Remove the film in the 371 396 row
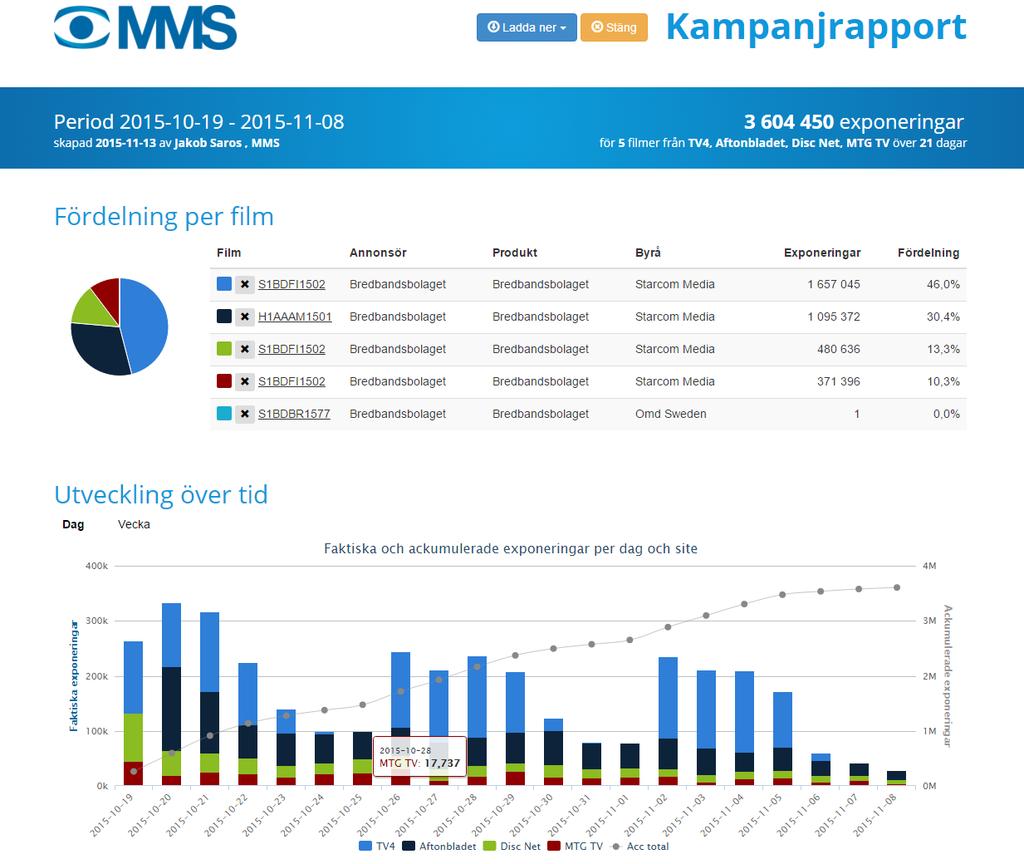The width and height of the screenshot is (1024, 864). [x=245, y=381]
